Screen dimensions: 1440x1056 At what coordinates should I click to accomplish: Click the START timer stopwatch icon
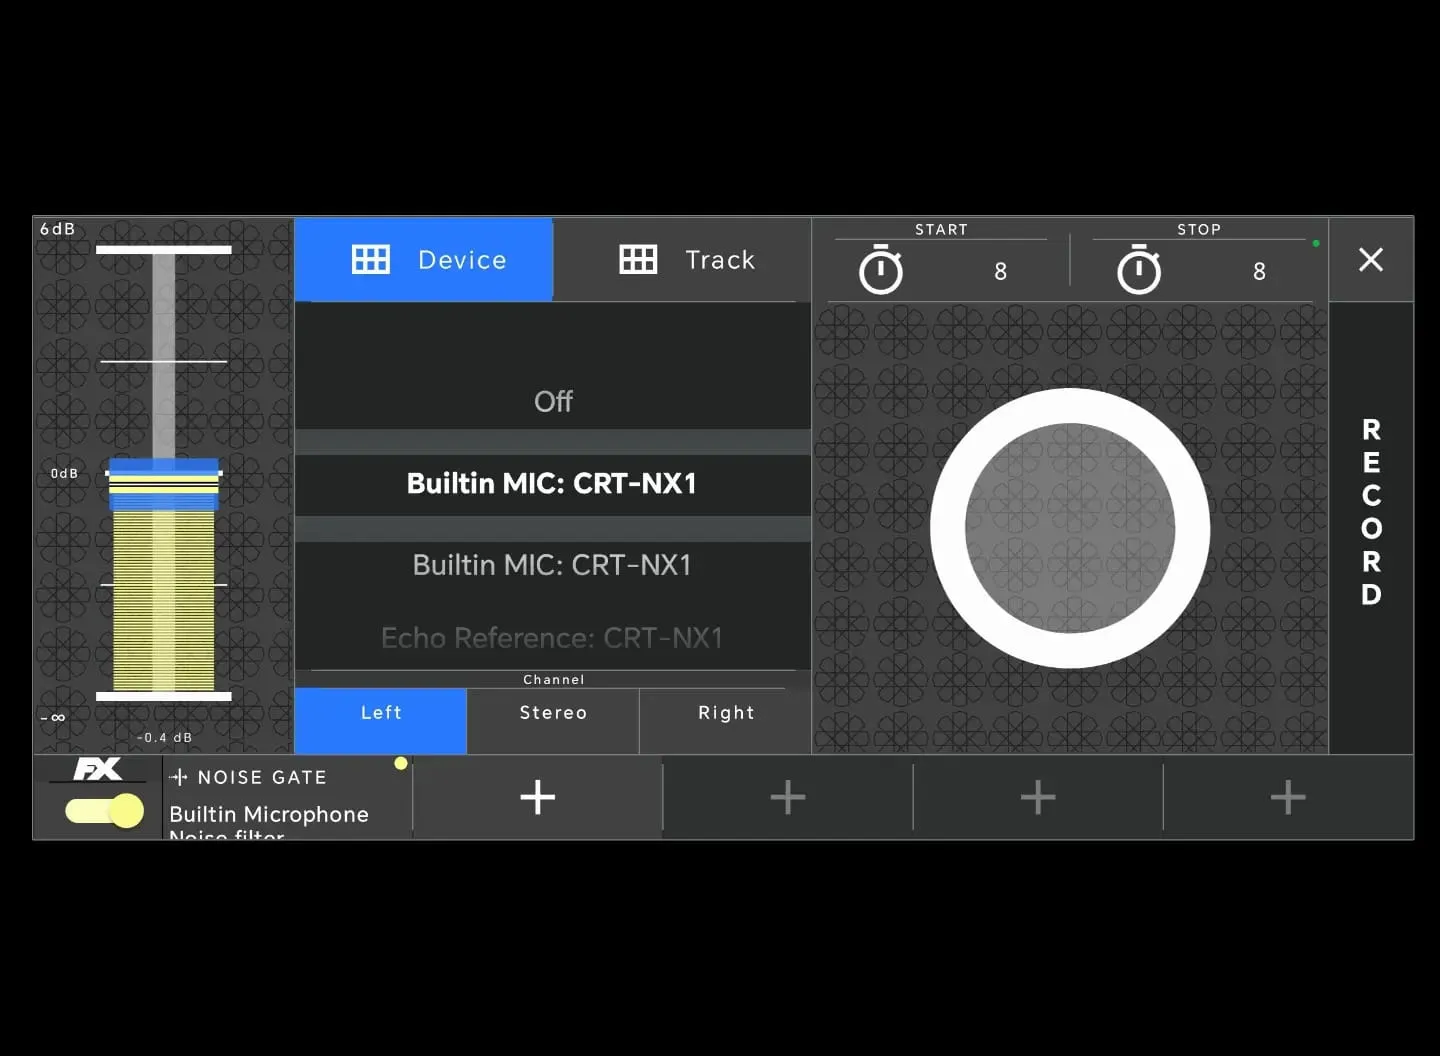coord(881,269)
